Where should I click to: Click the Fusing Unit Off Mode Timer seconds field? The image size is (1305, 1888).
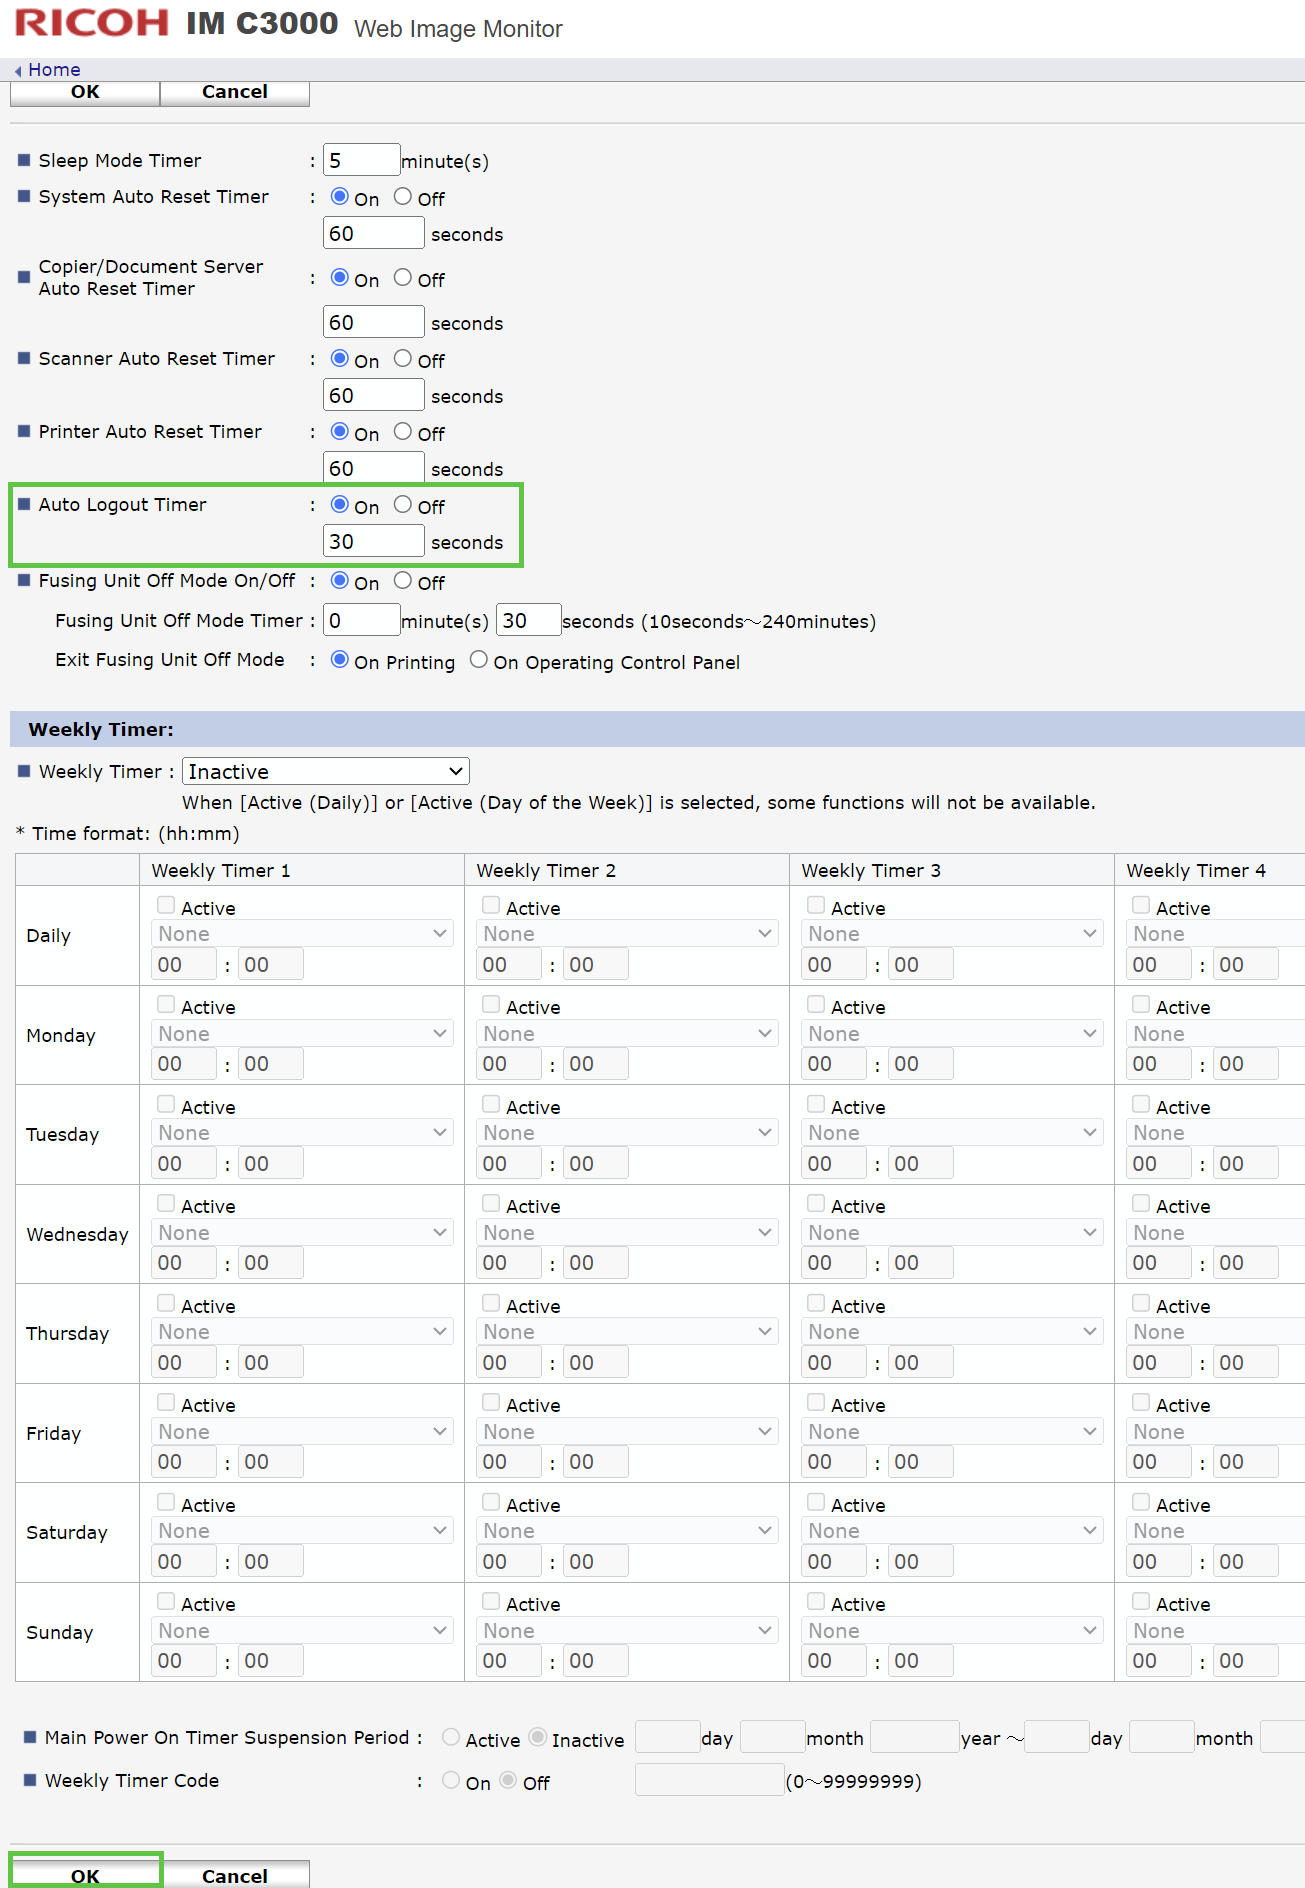point(529,620)
